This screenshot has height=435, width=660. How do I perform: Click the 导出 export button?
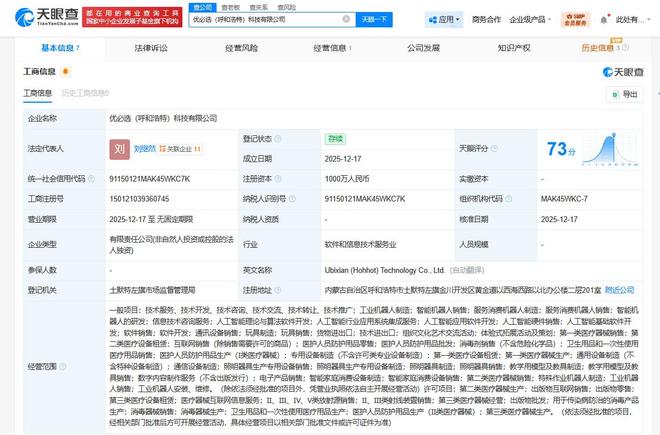click(625, 94)
